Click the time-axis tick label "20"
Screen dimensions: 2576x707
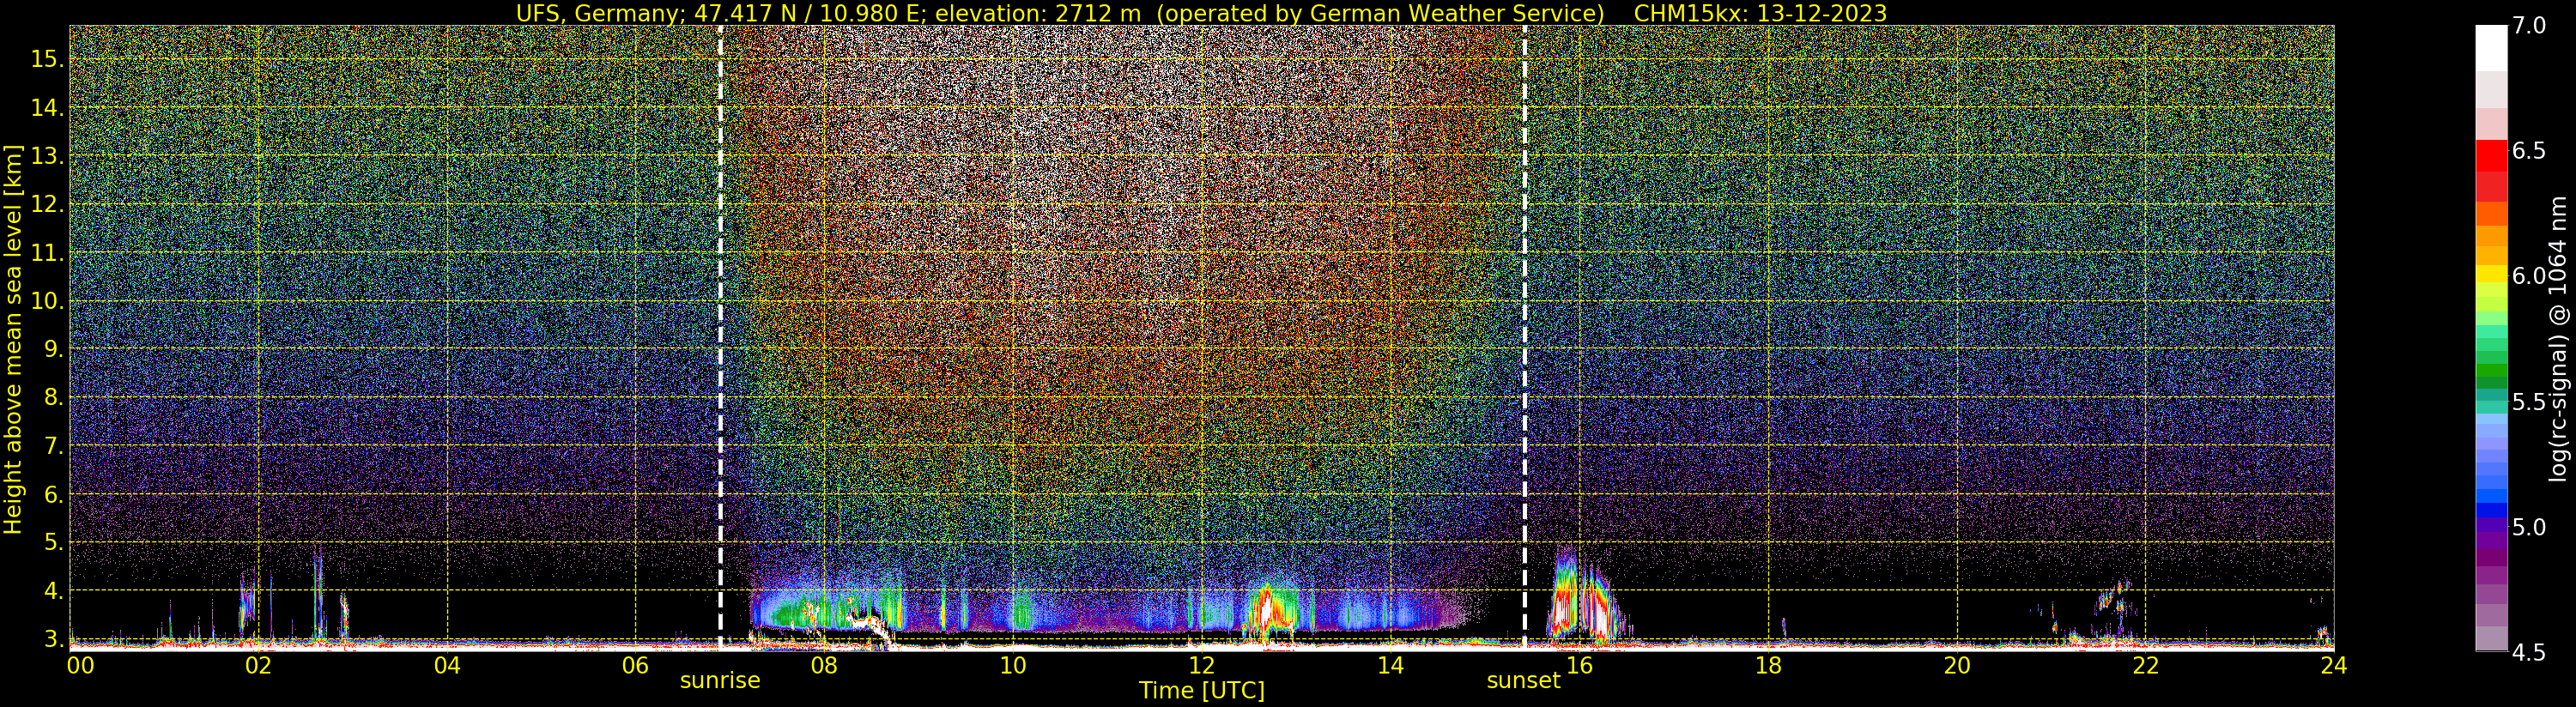coord(1956,665)
